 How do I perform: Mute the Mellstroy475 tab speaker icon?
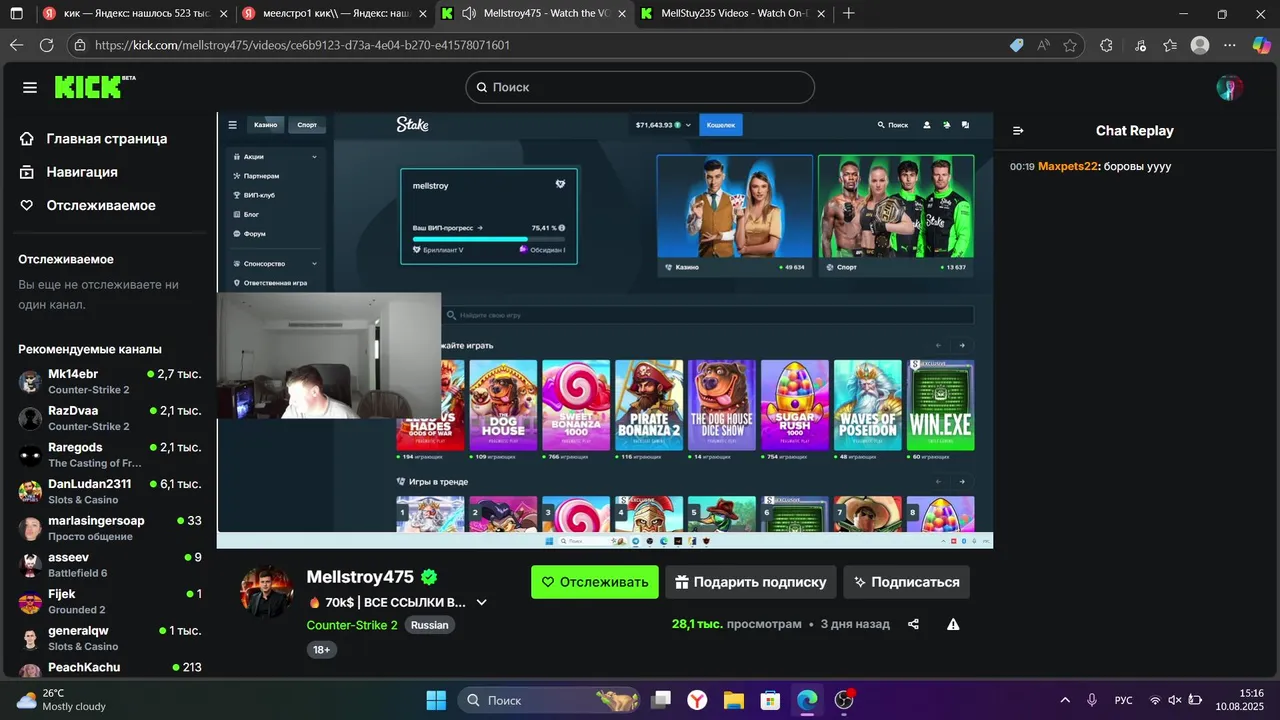point(467,14)
